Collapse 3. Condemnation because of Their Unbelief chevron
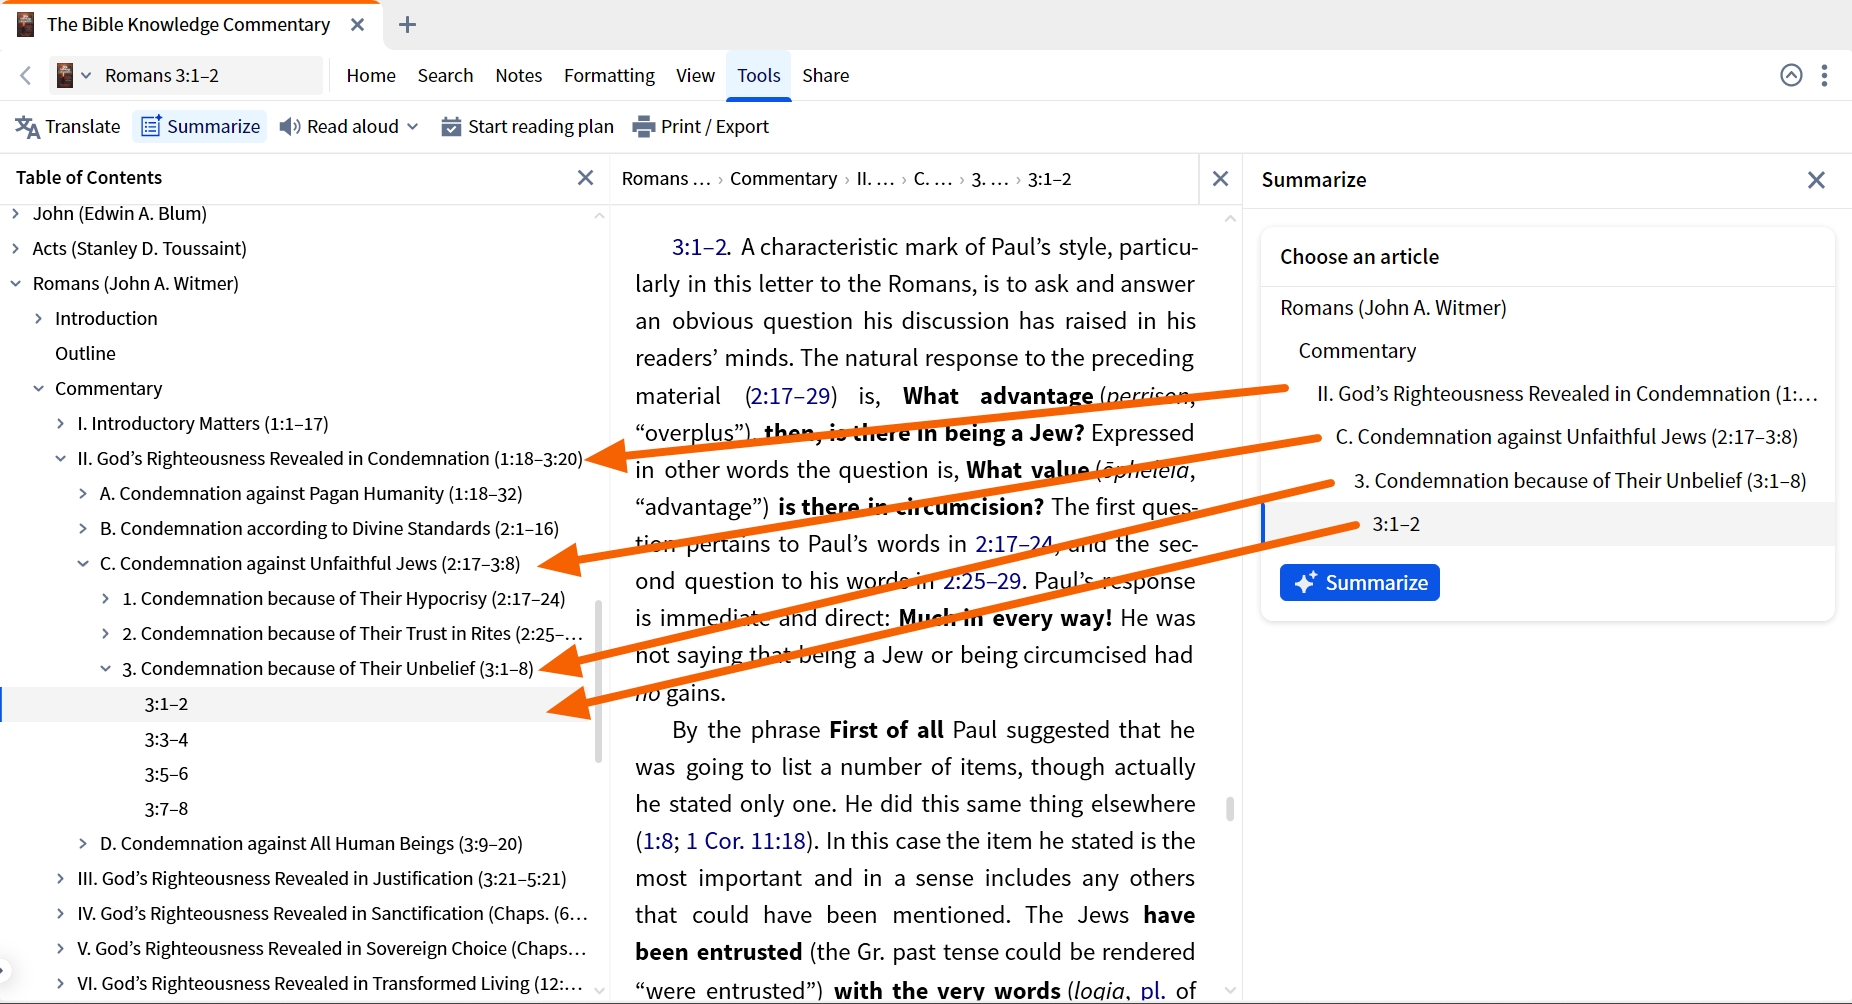The height and width of the screenshot is (1004, 1852). (105, 668)
